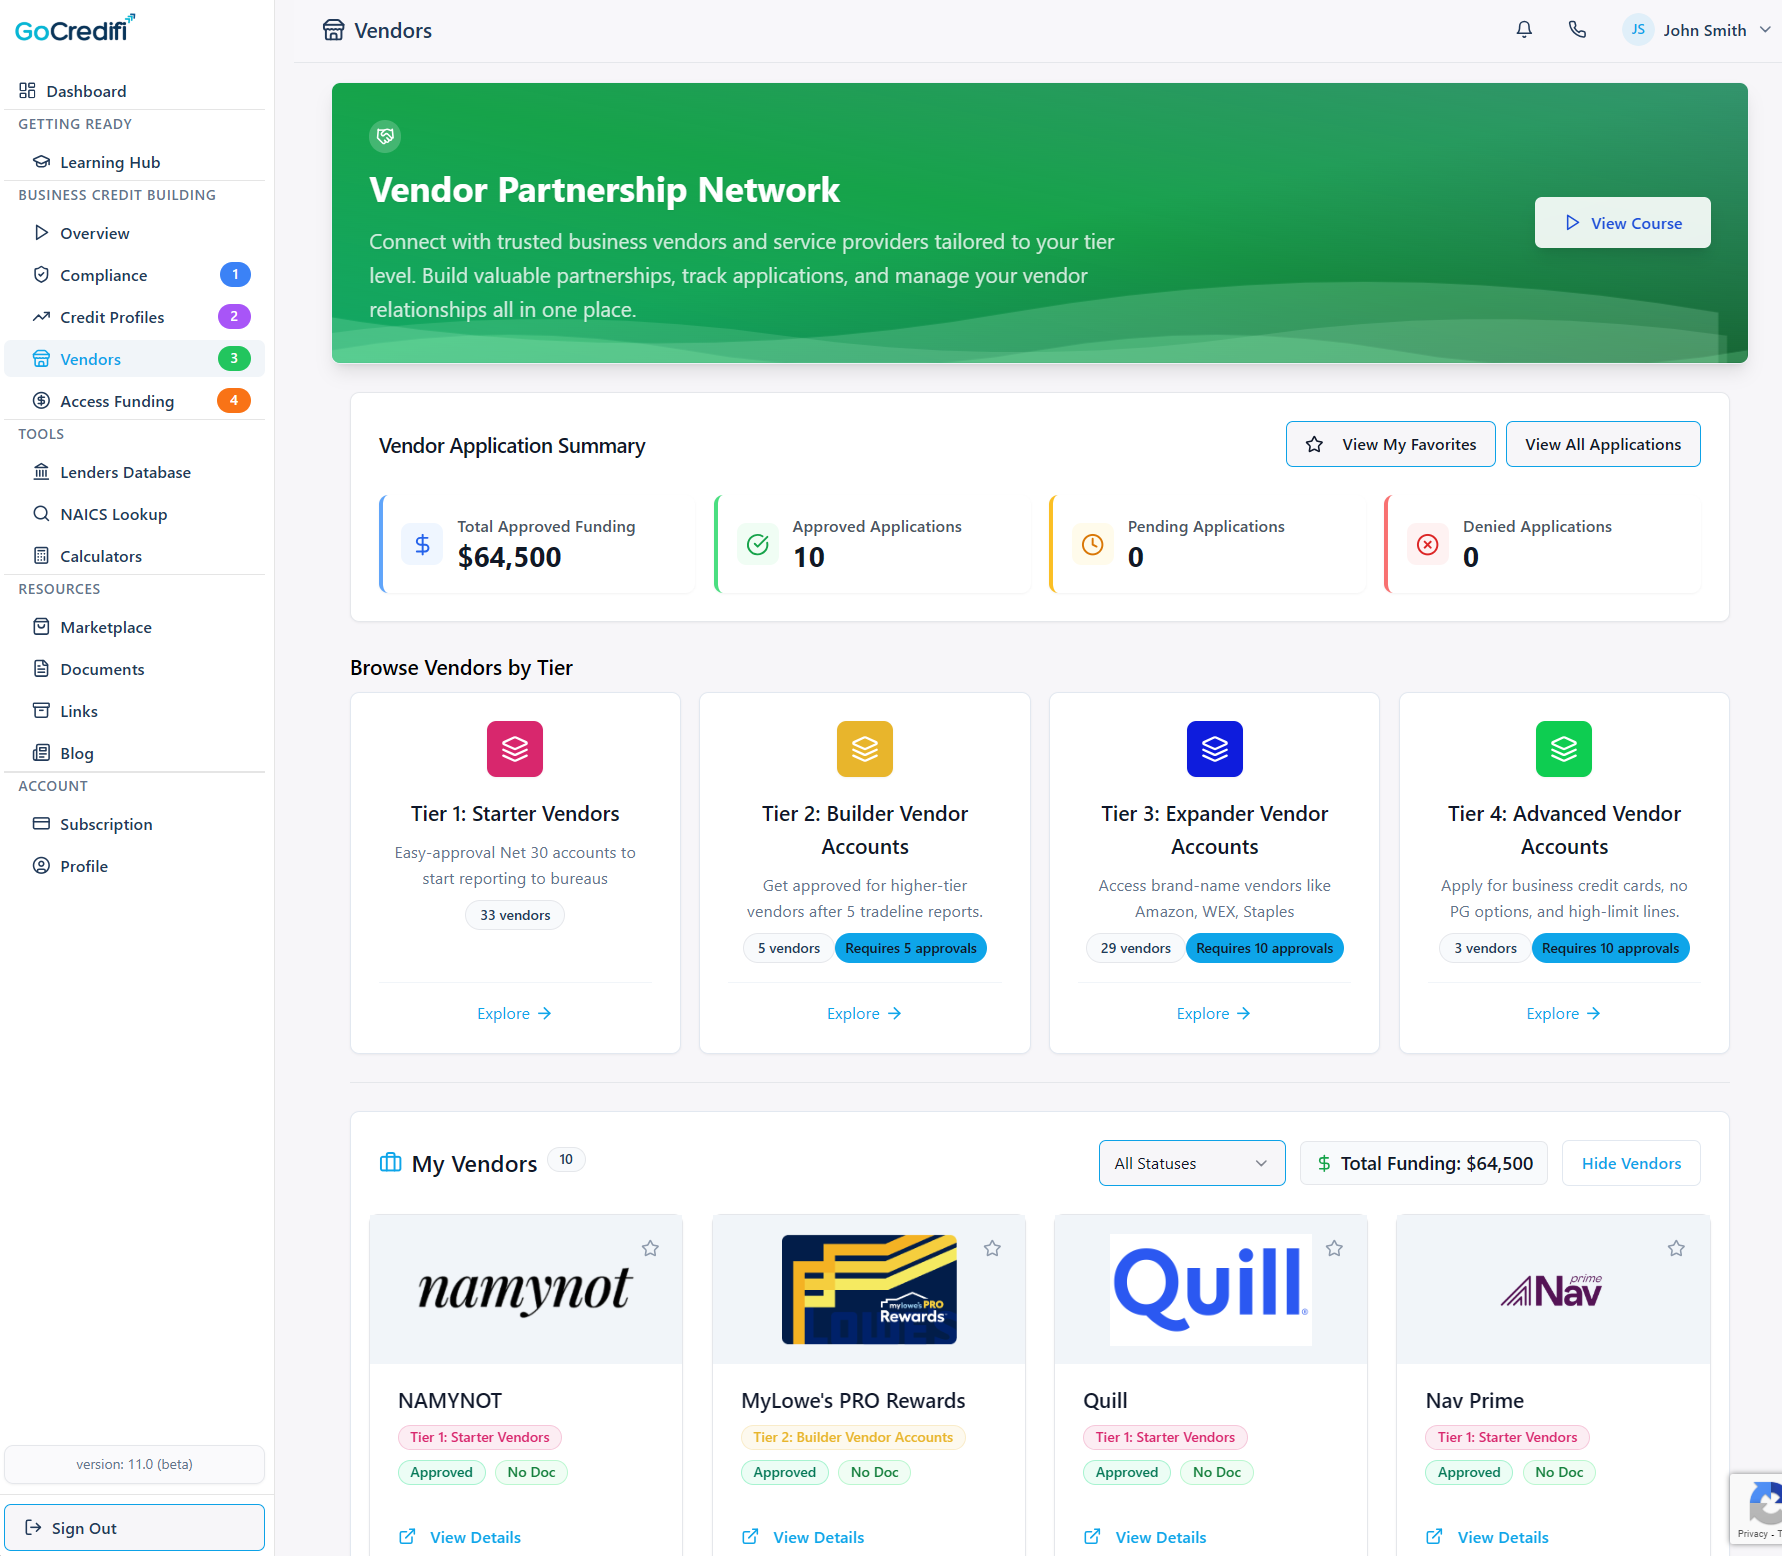Explore Tier 3 Expander Vendor Accounts
This screenshot has height=1556, width=1782.
tap(1213, 1013)
